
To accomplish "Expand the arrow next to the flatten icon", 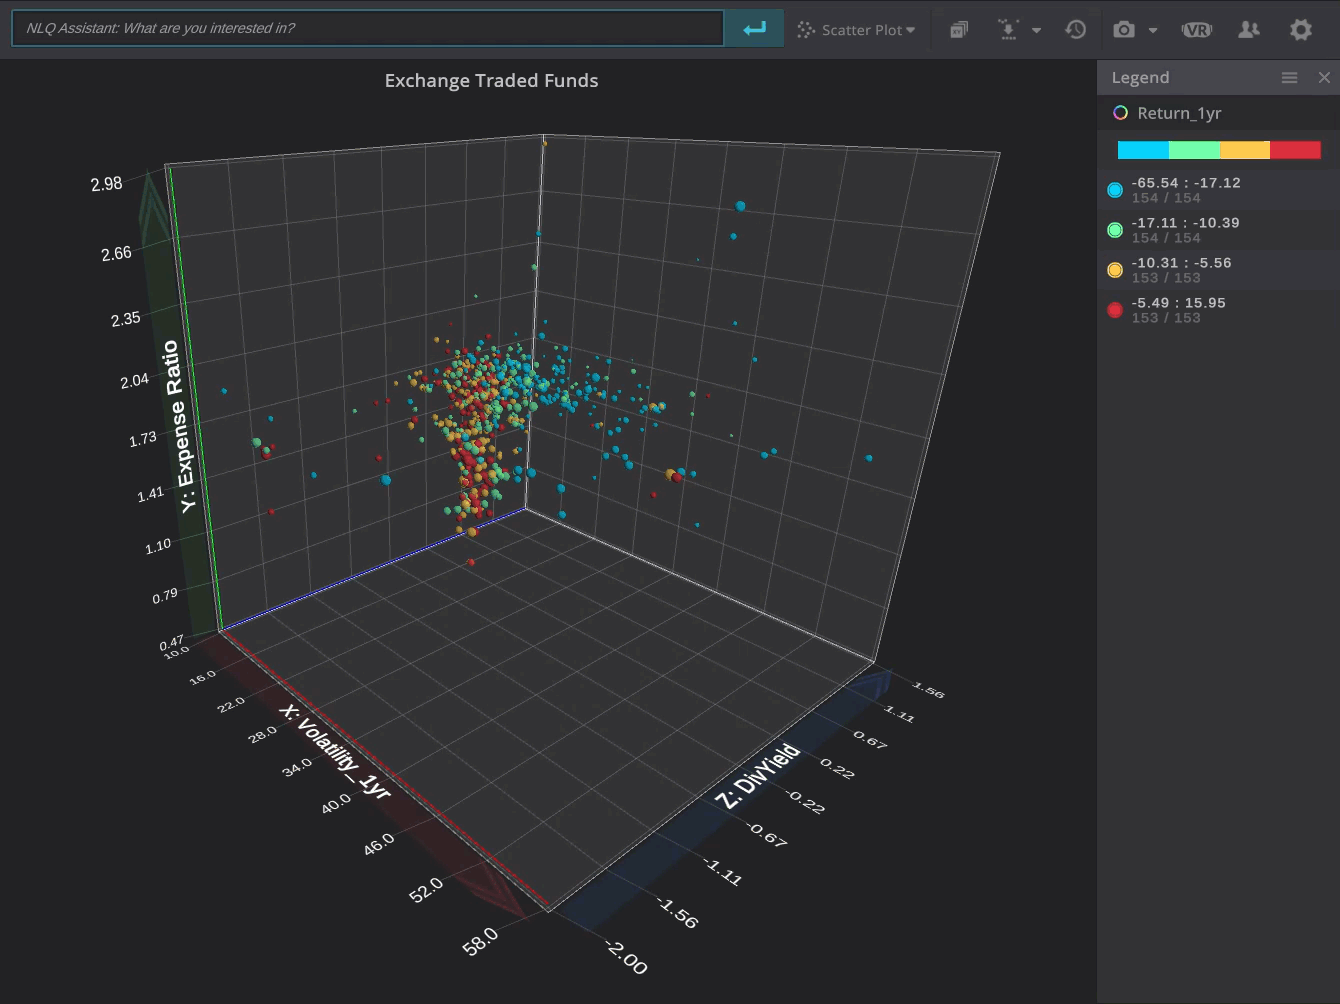I will pyautogui.click(x=1036, y=31).
